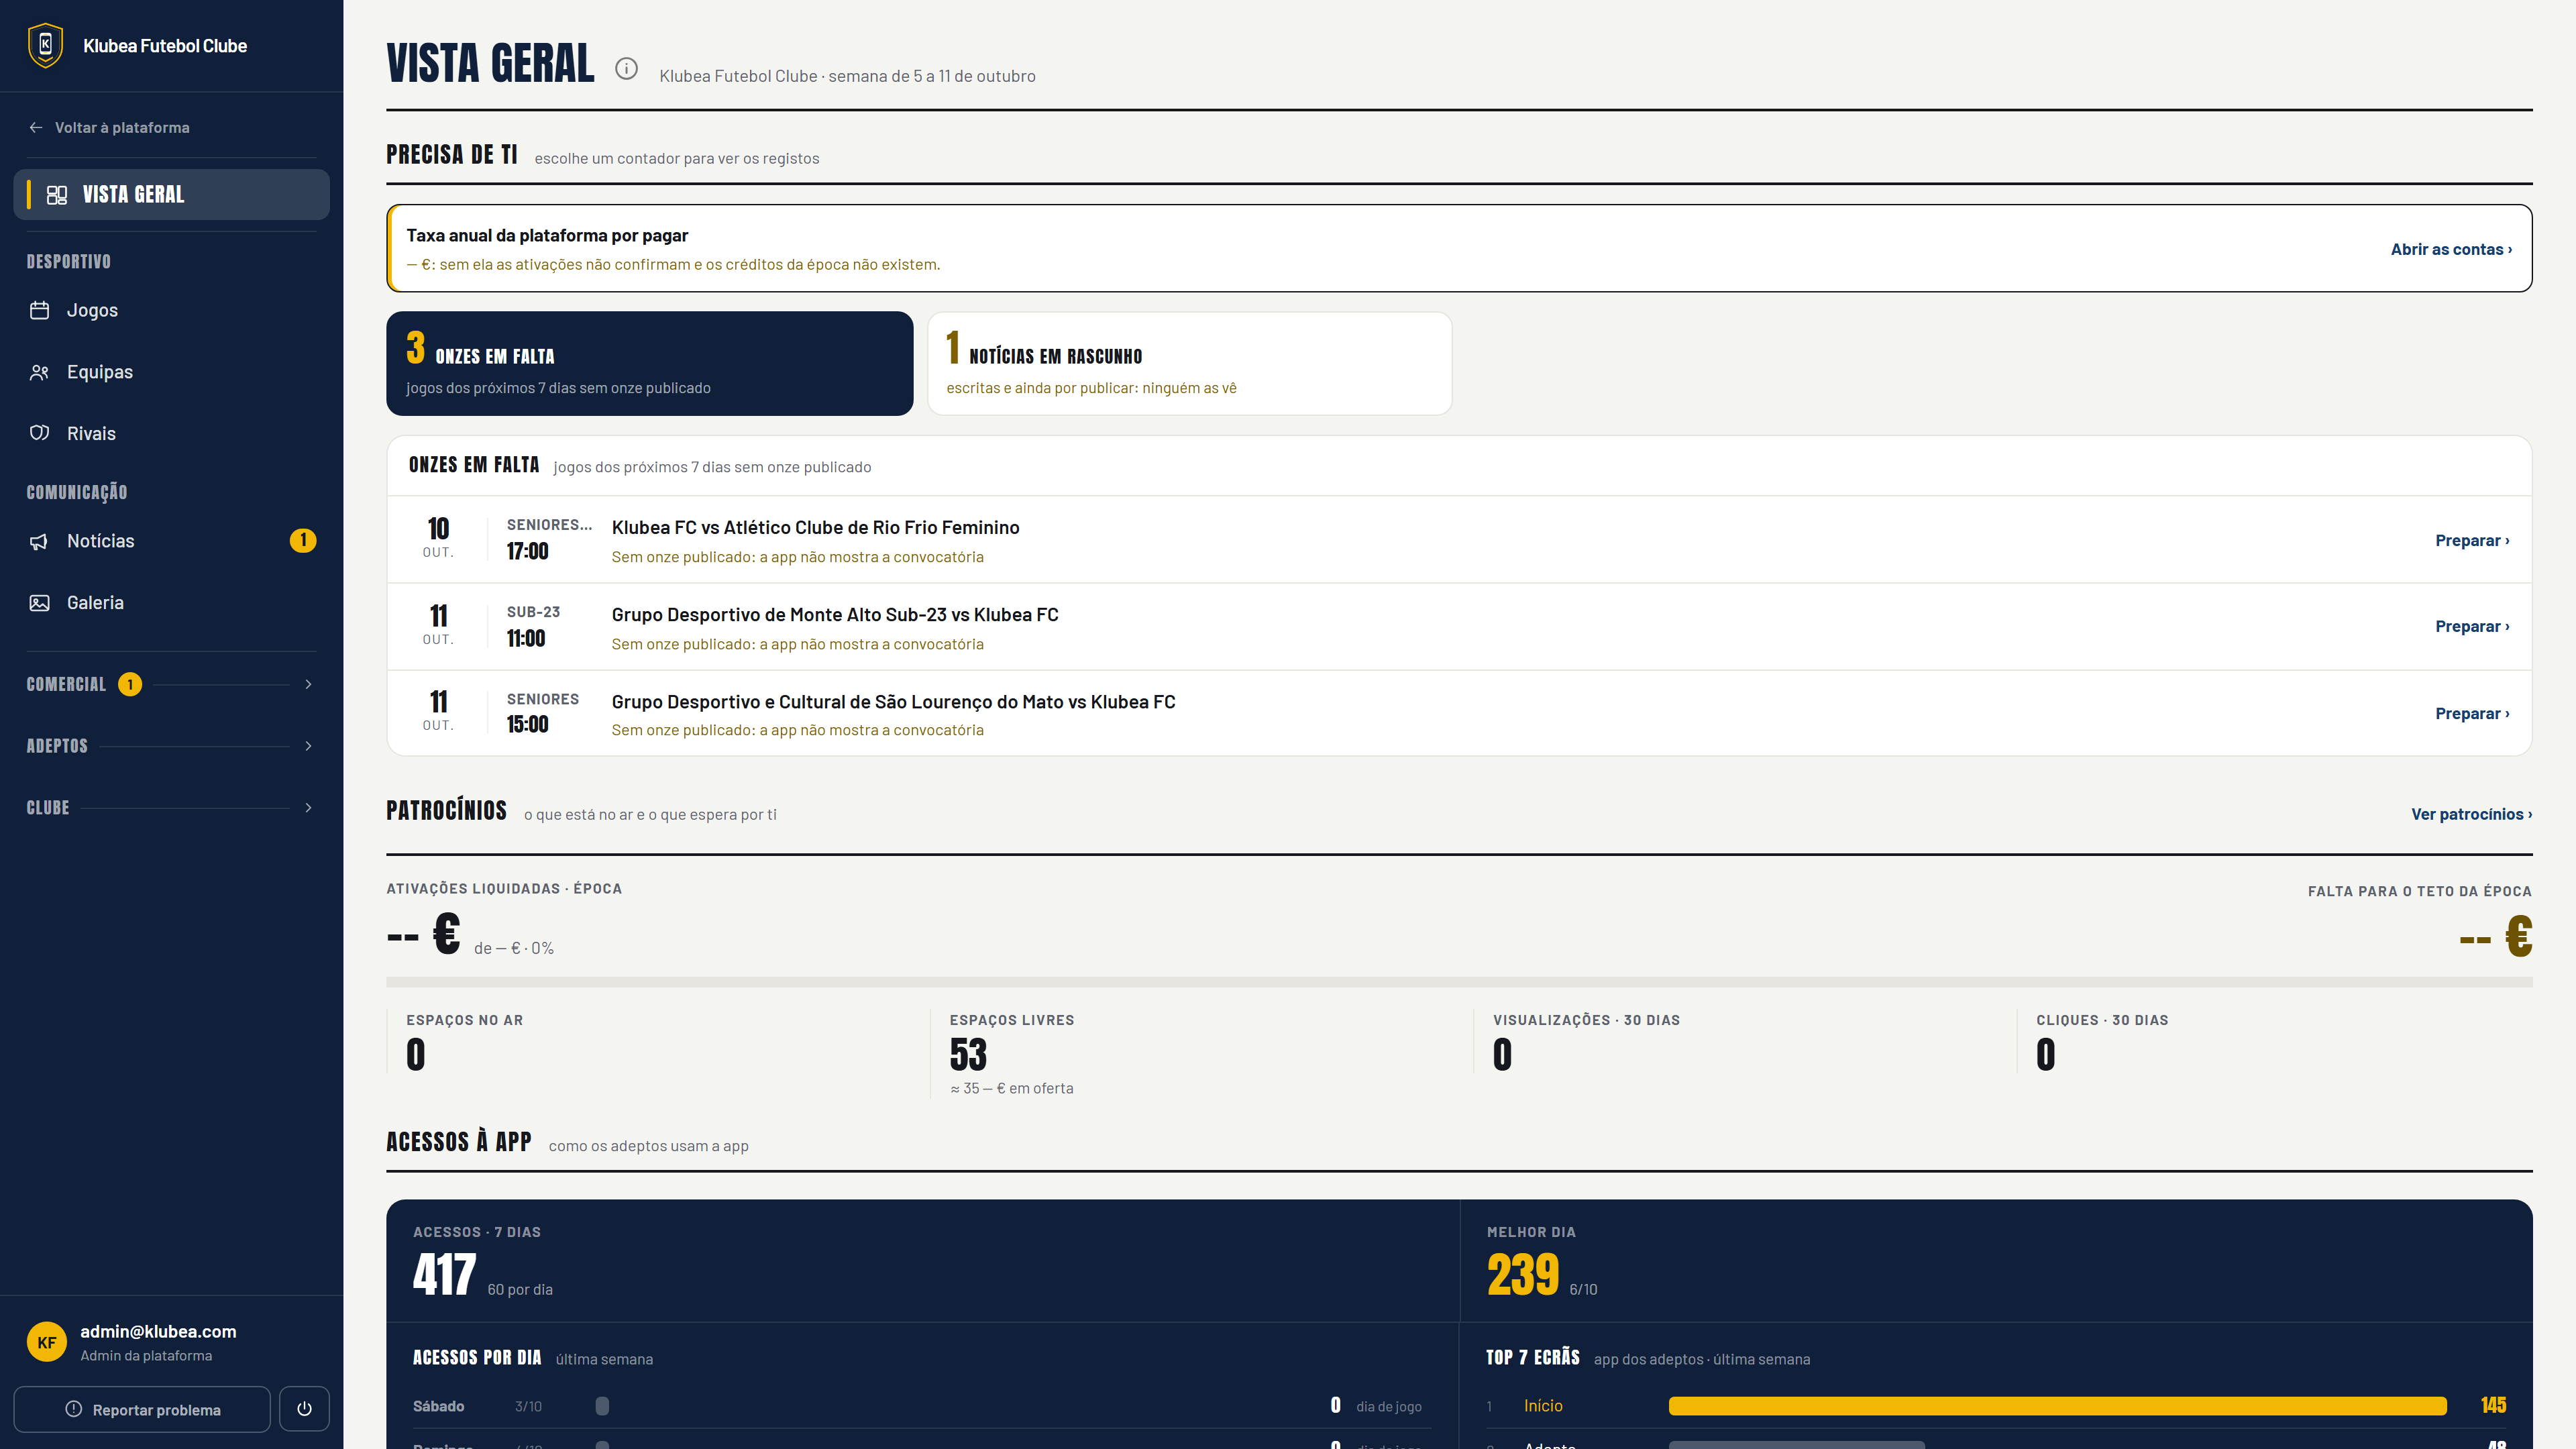Open Abrir as contas link

click(2451, 249)
